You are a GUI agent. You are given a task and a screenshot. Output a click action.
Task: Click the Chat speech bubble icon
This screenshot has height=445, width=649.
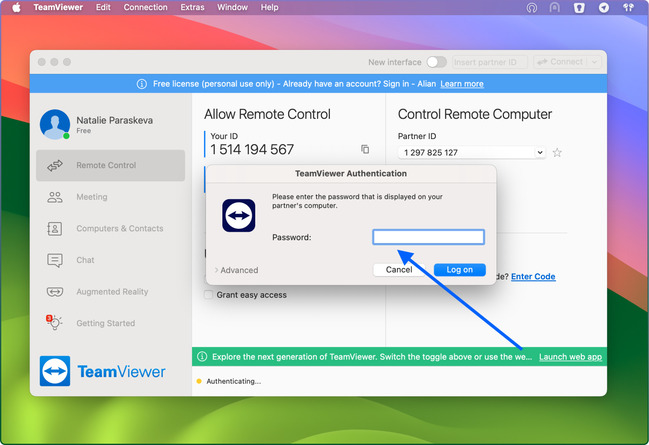point(55,260)
